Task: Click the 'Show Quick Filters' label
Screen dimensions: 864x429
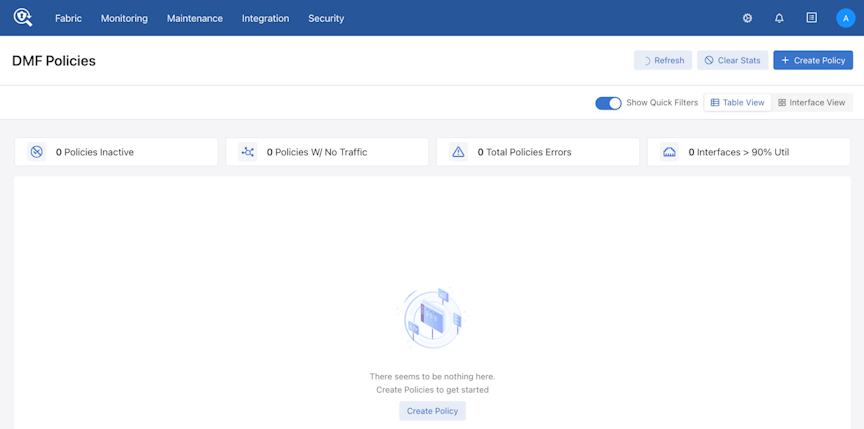Action: [662, 102]
